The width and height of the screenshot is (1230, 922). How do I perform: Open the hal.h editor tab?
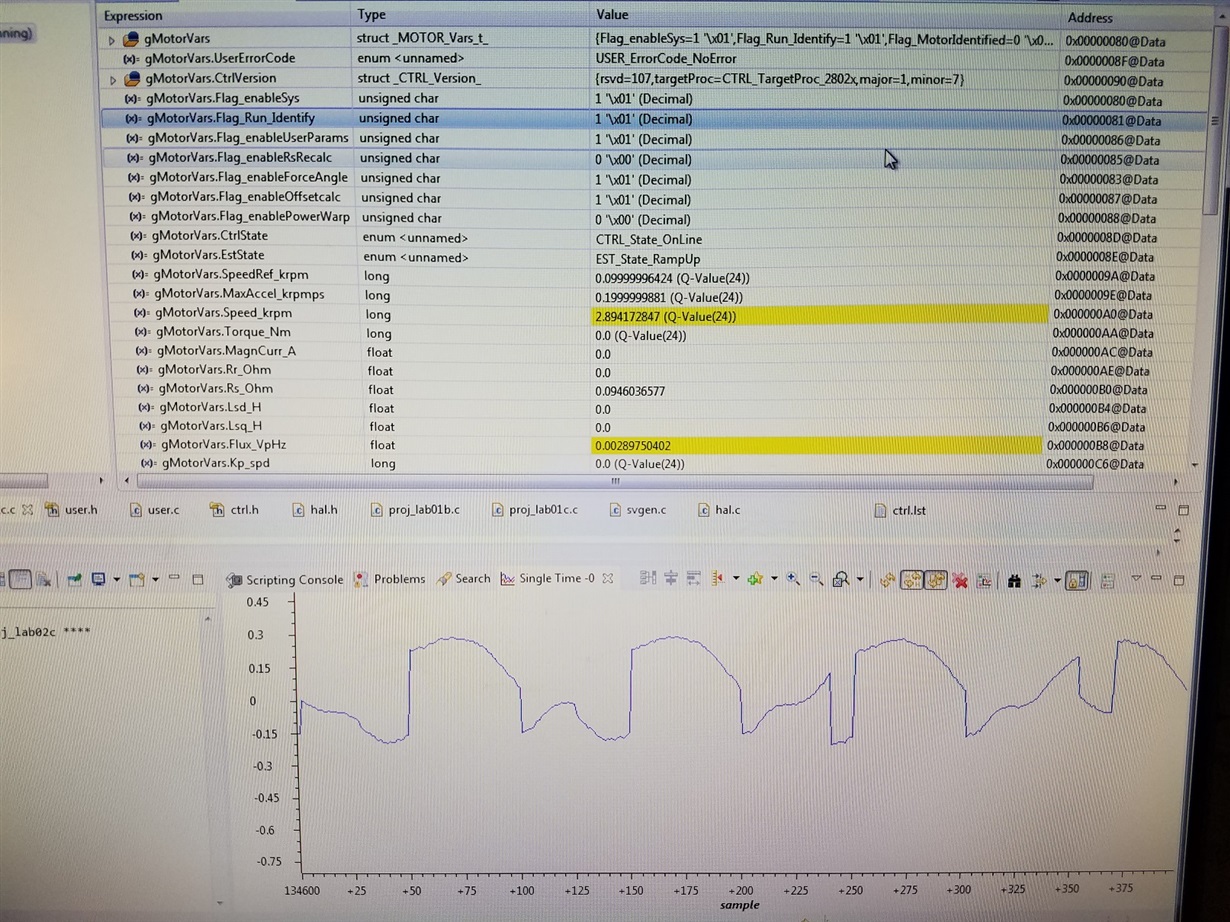(x=315, y=510)
